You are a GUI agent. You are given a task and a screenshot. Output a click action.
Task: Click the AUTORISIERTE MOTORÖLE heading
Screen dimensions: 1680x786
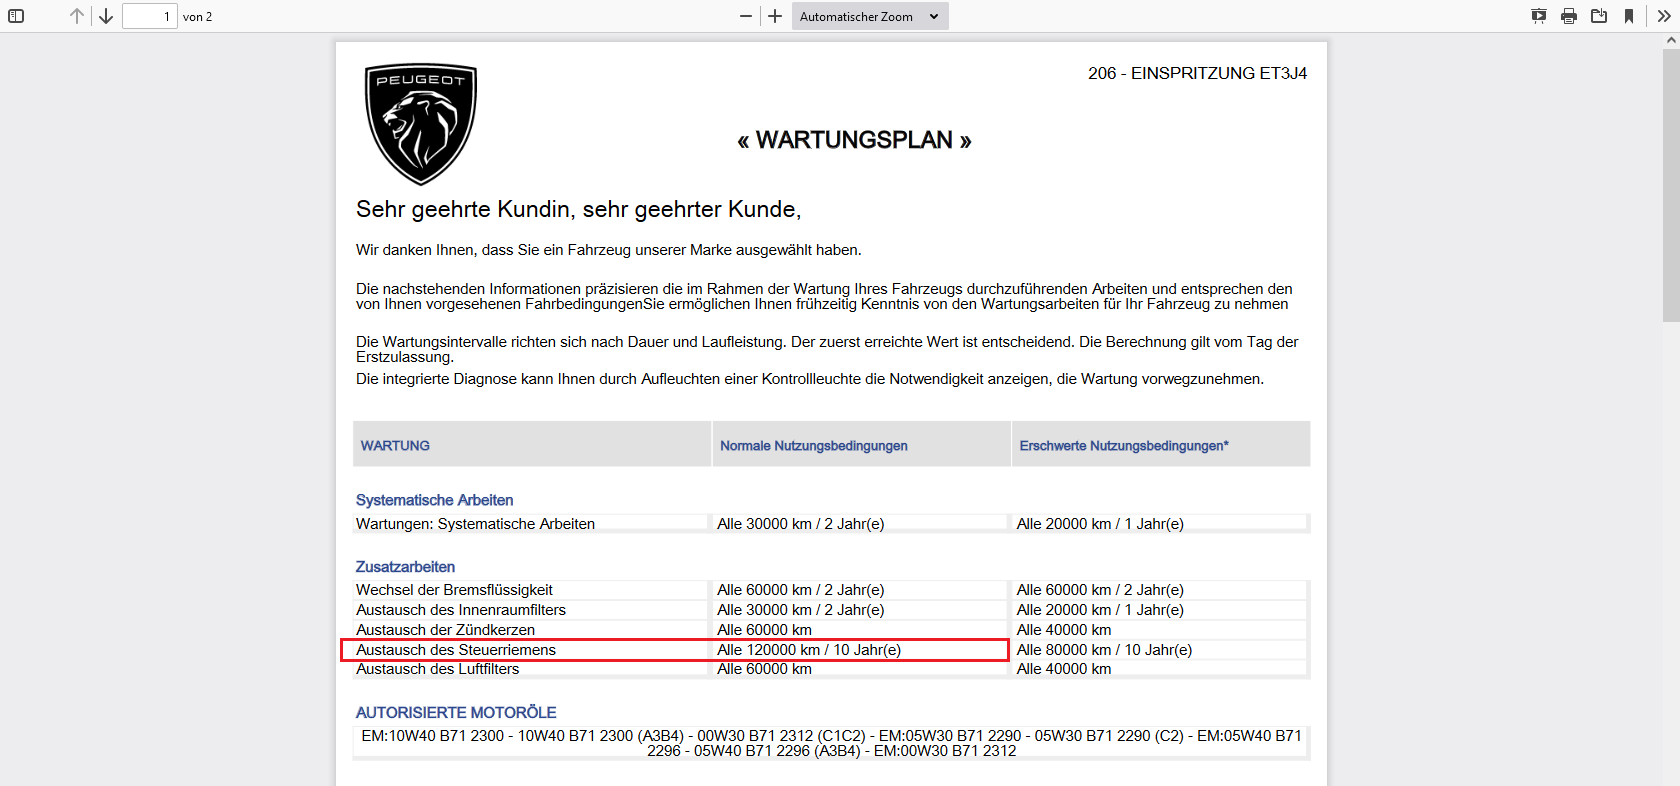[456, 712]
